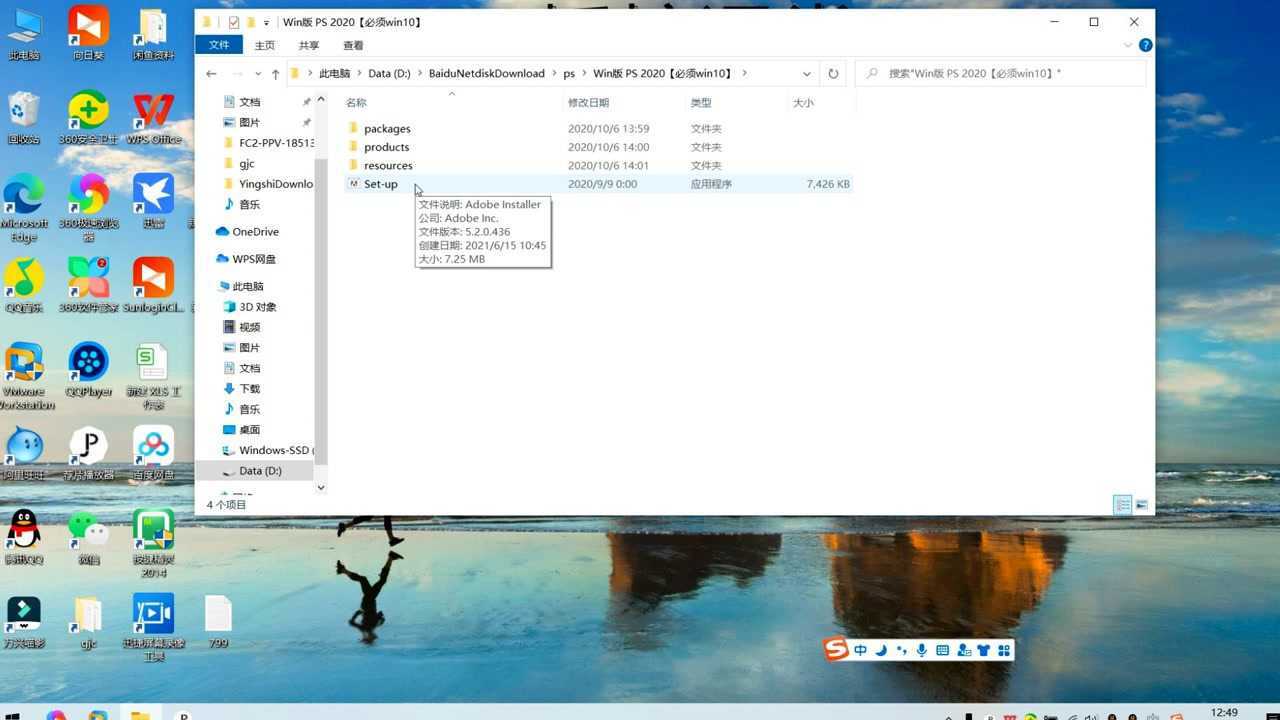Open the SunloginClient desktop shortcut
Screen dimensions: 1280x720
click(x=153, y=286)
